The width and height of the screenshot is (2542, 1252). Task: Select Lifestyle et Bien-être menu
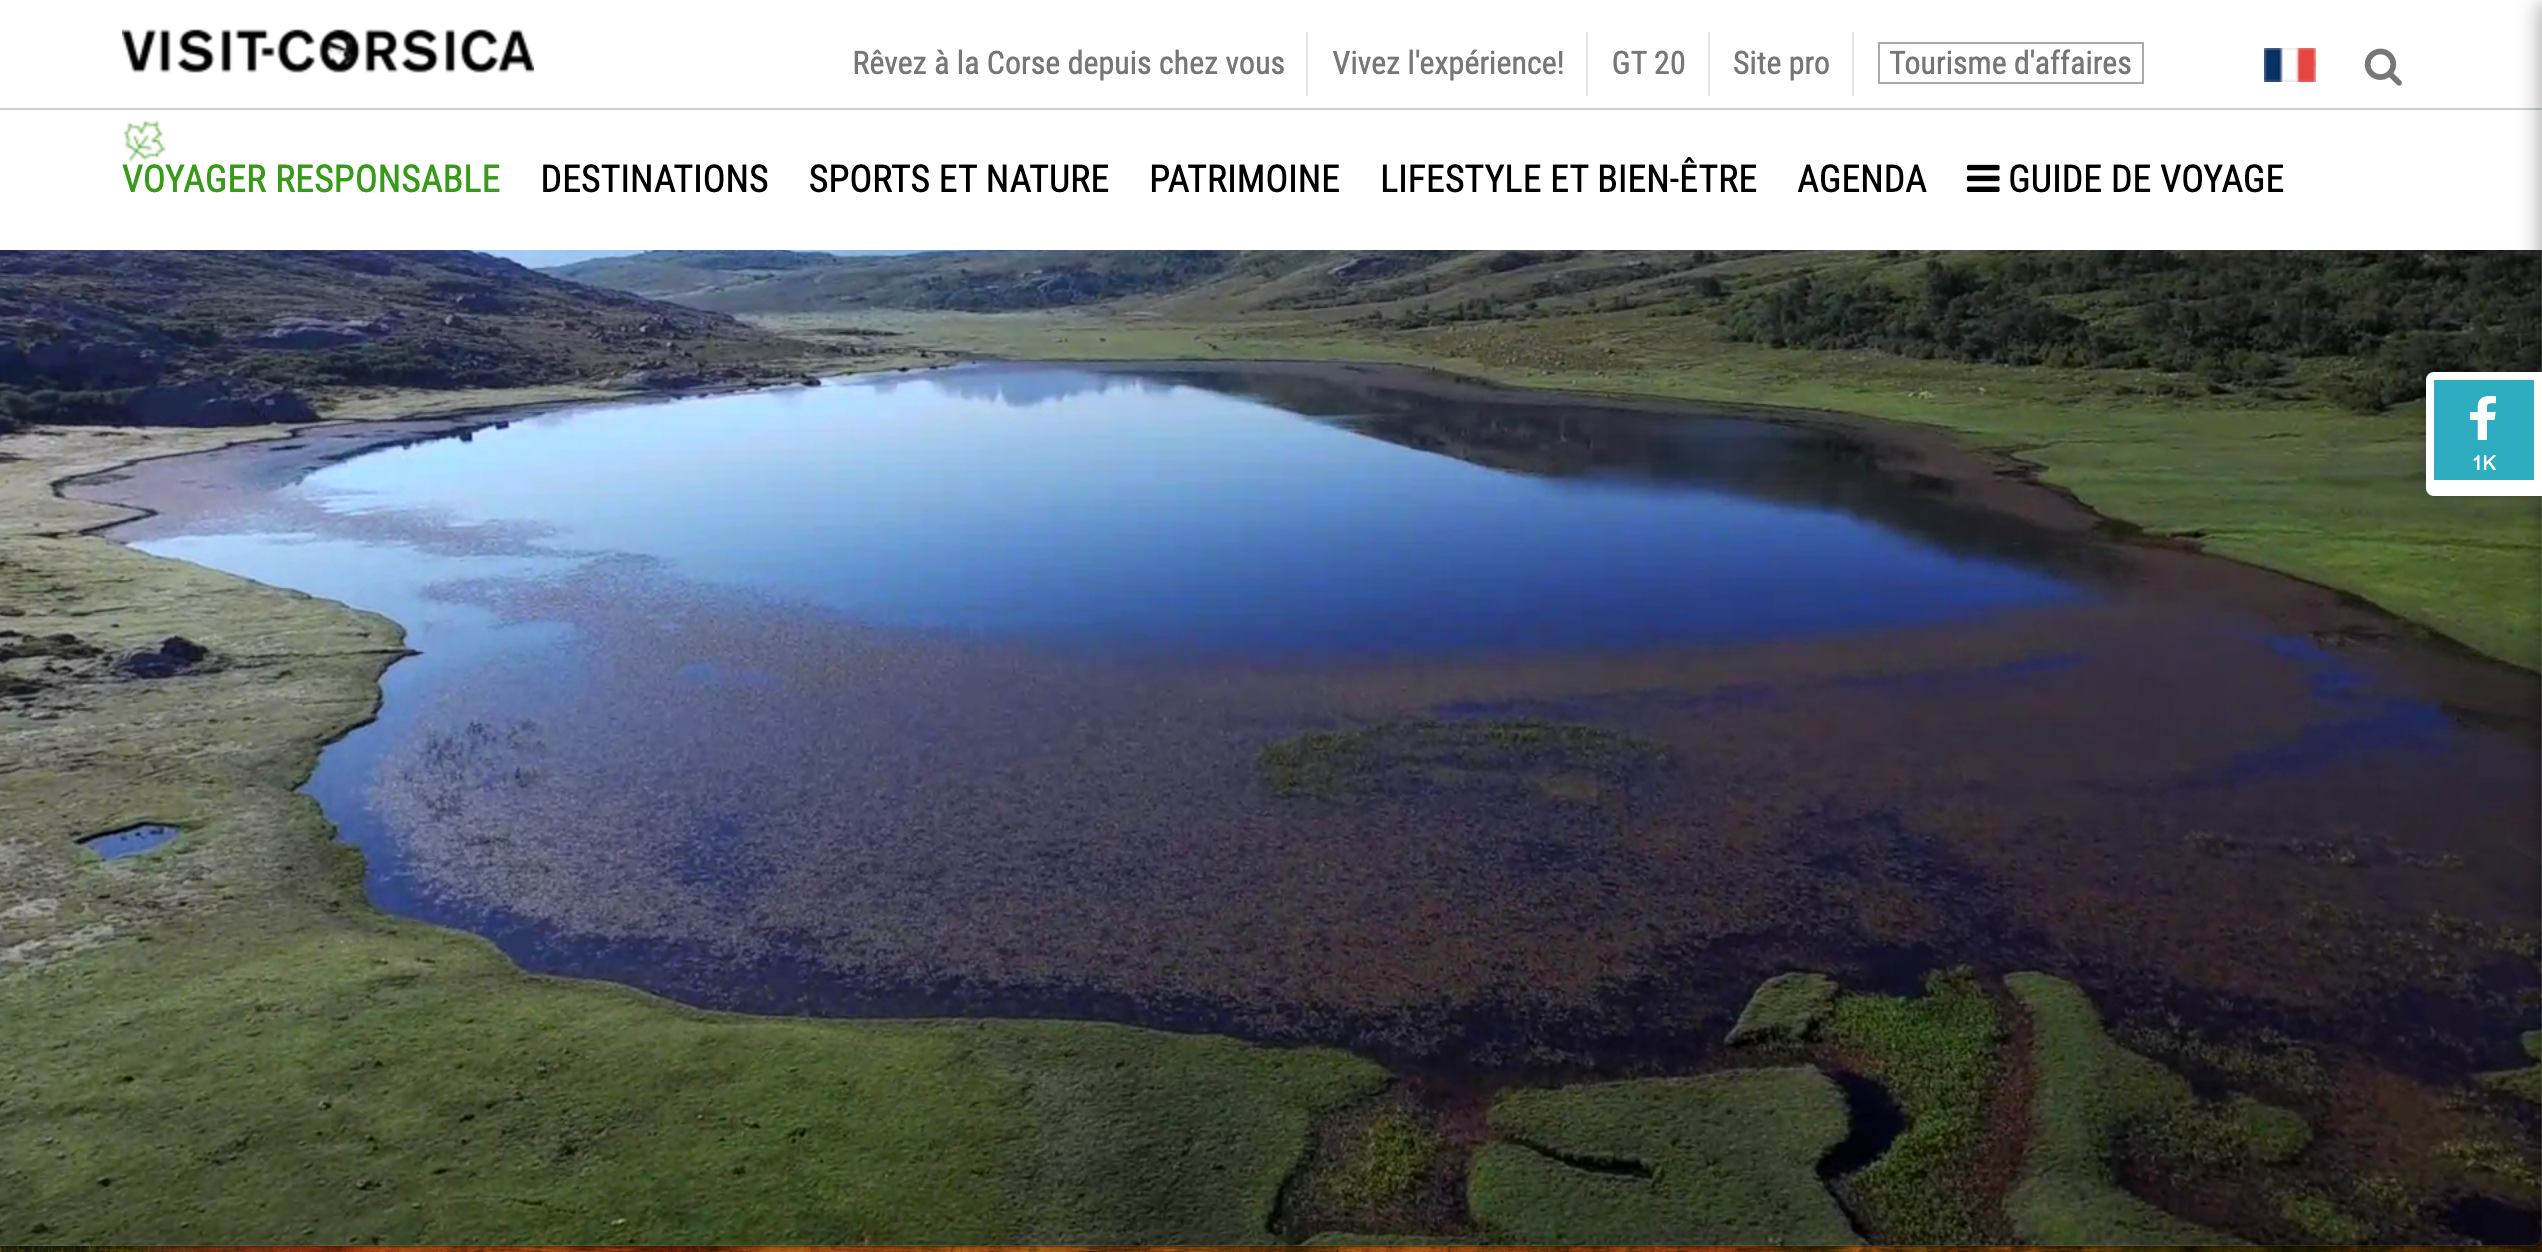1568,179
